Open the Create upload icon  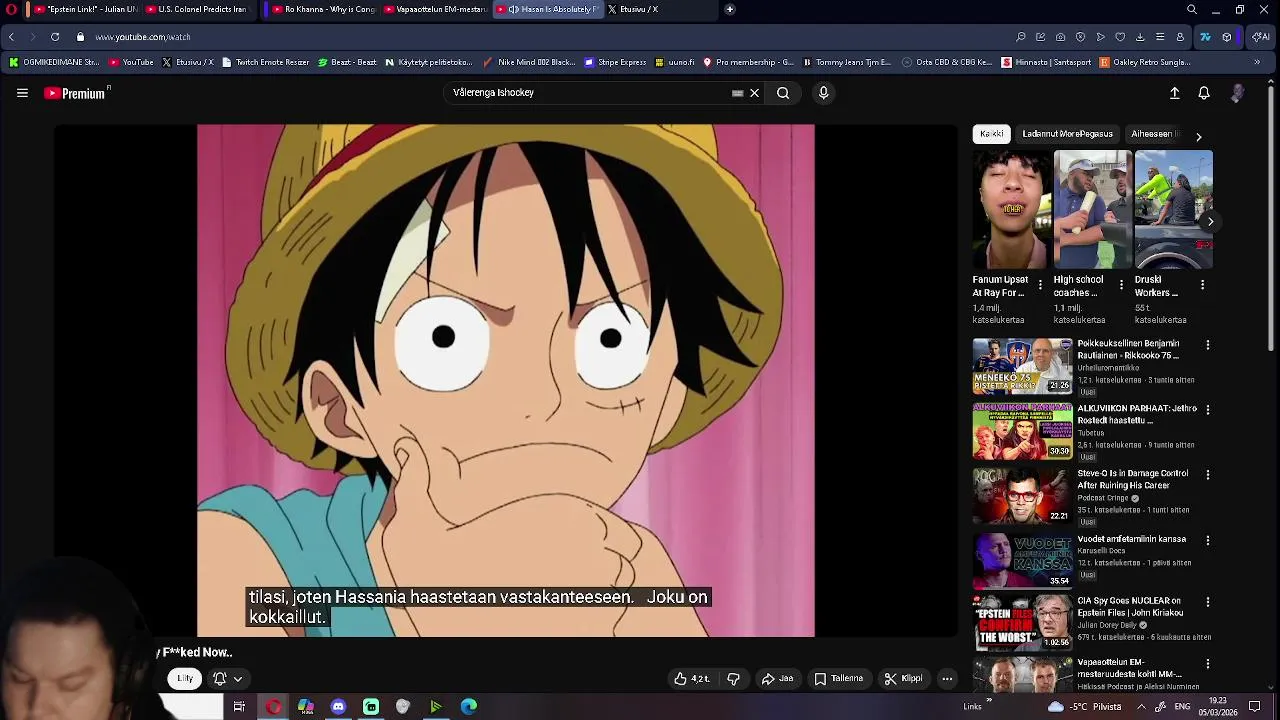click(x=1175, y=93)
